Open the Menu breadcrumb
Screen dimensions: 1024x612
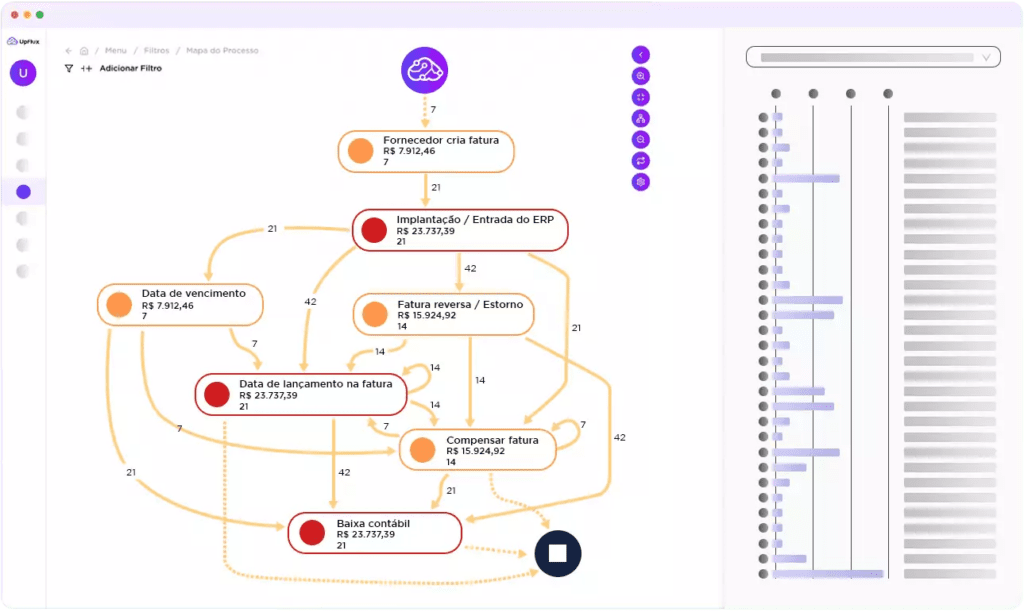tap(116, 50)
